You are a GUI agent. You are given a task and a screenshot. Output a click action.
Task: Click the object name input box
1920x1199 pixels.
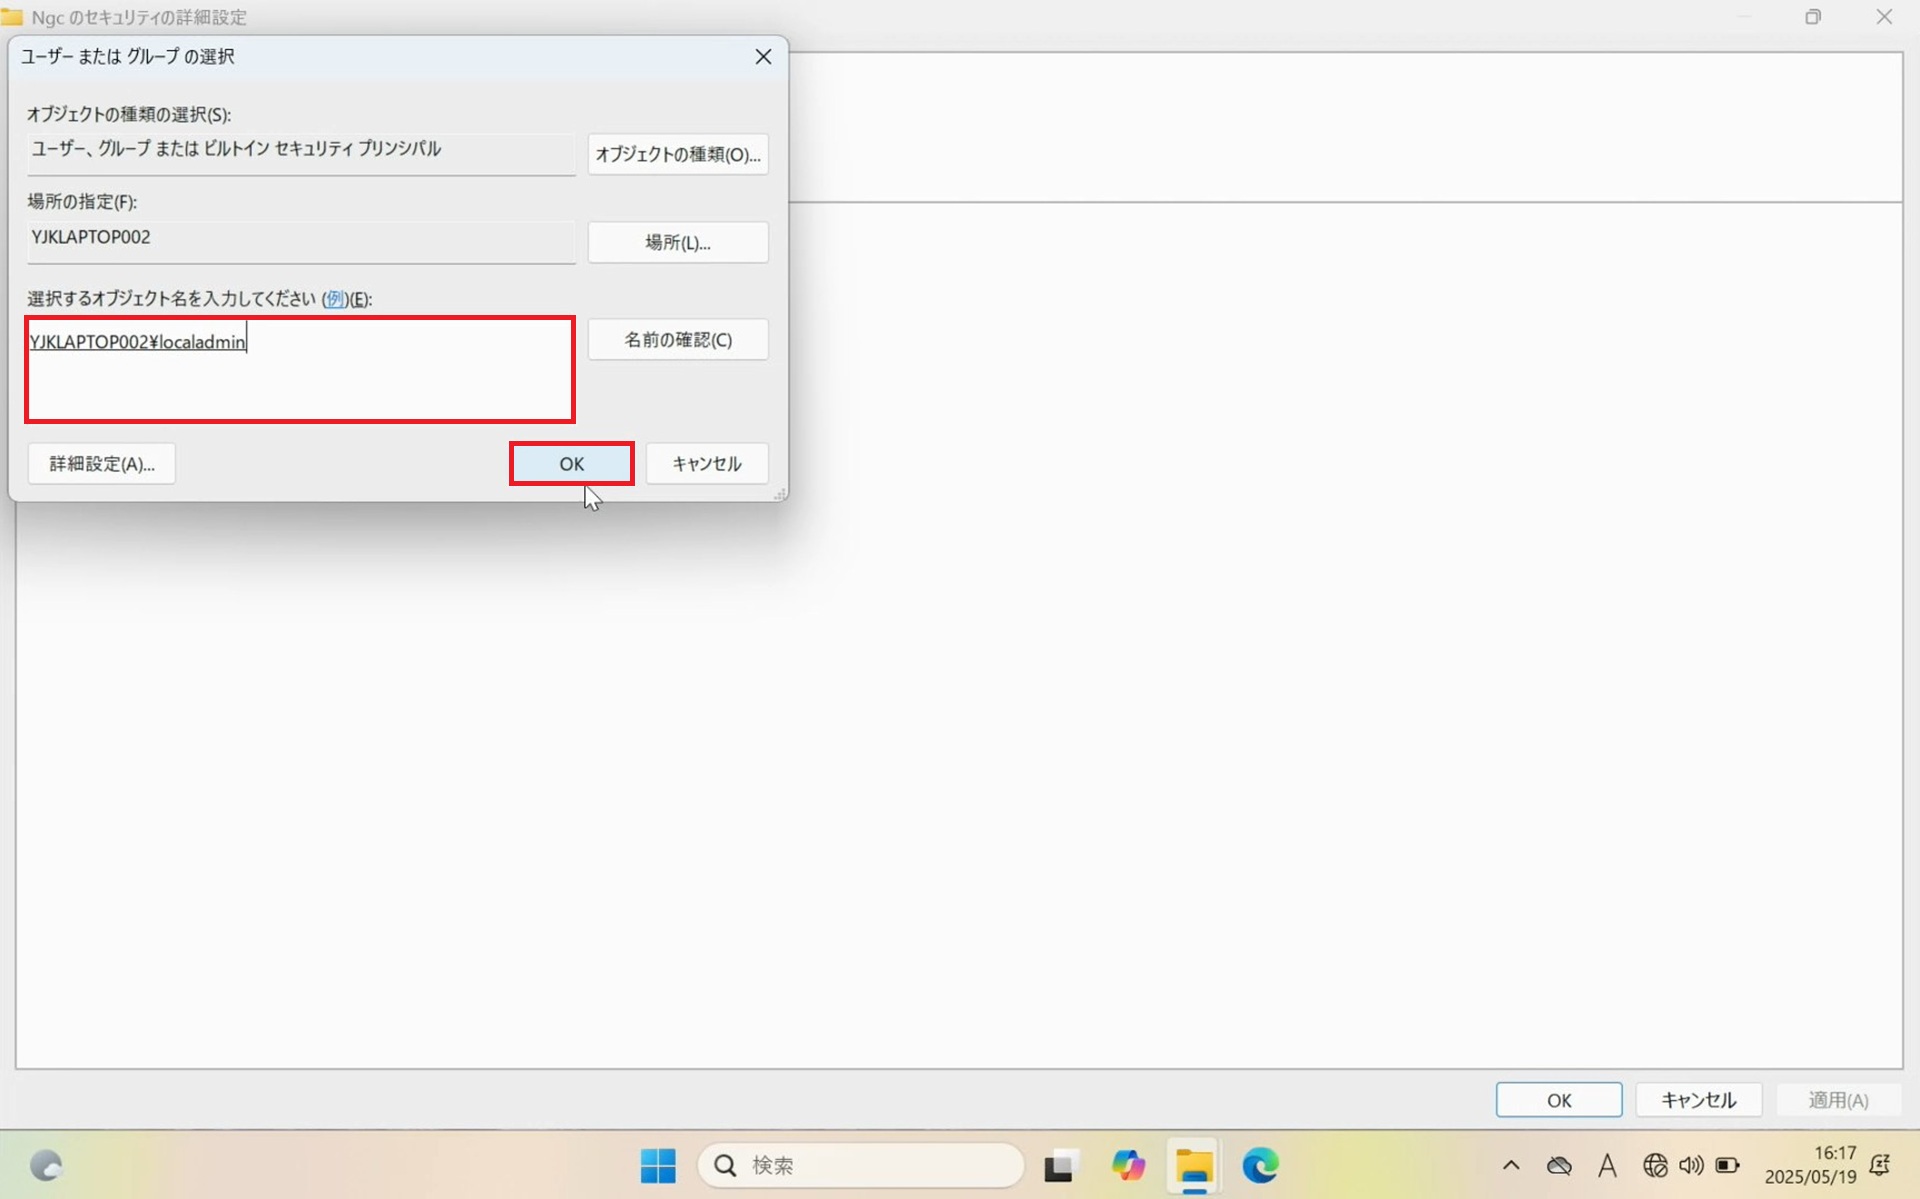coord(300,370)
